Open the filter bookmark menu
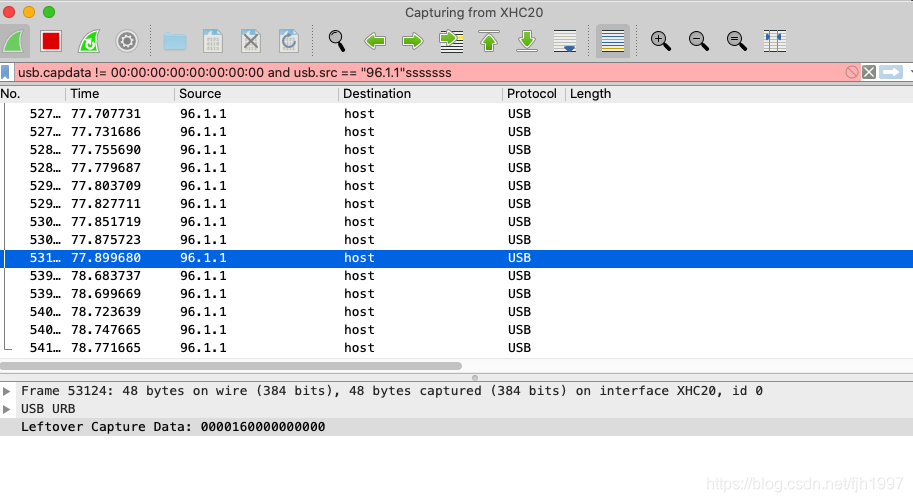Viewport: 913px width, 502px height. click(6, 72)
